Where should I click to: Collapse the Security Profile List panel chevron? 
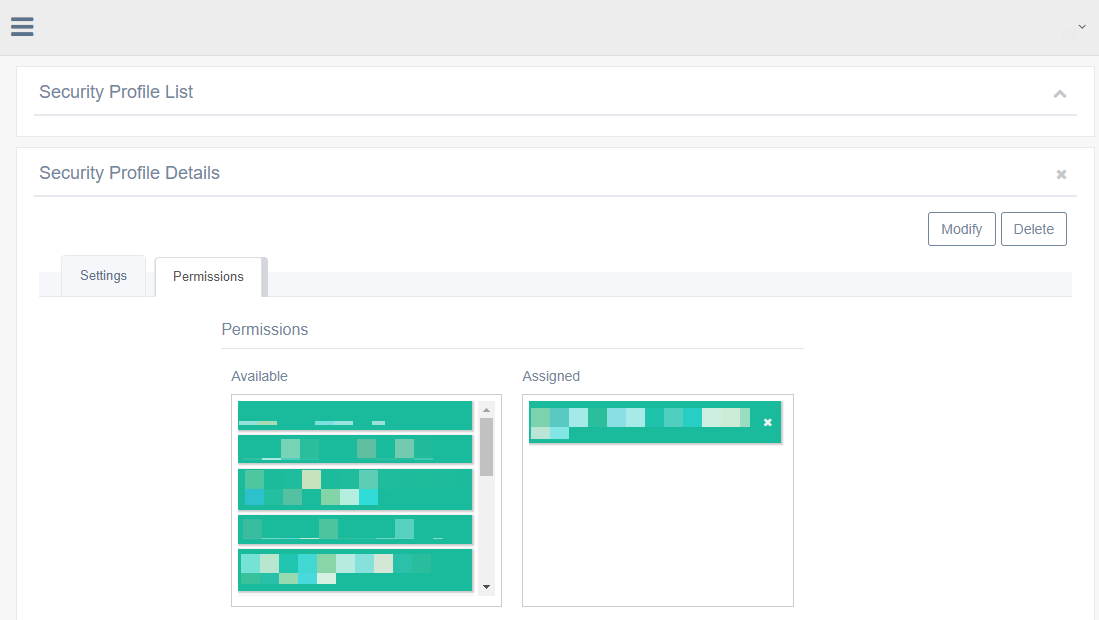(x=1060, y=94)
